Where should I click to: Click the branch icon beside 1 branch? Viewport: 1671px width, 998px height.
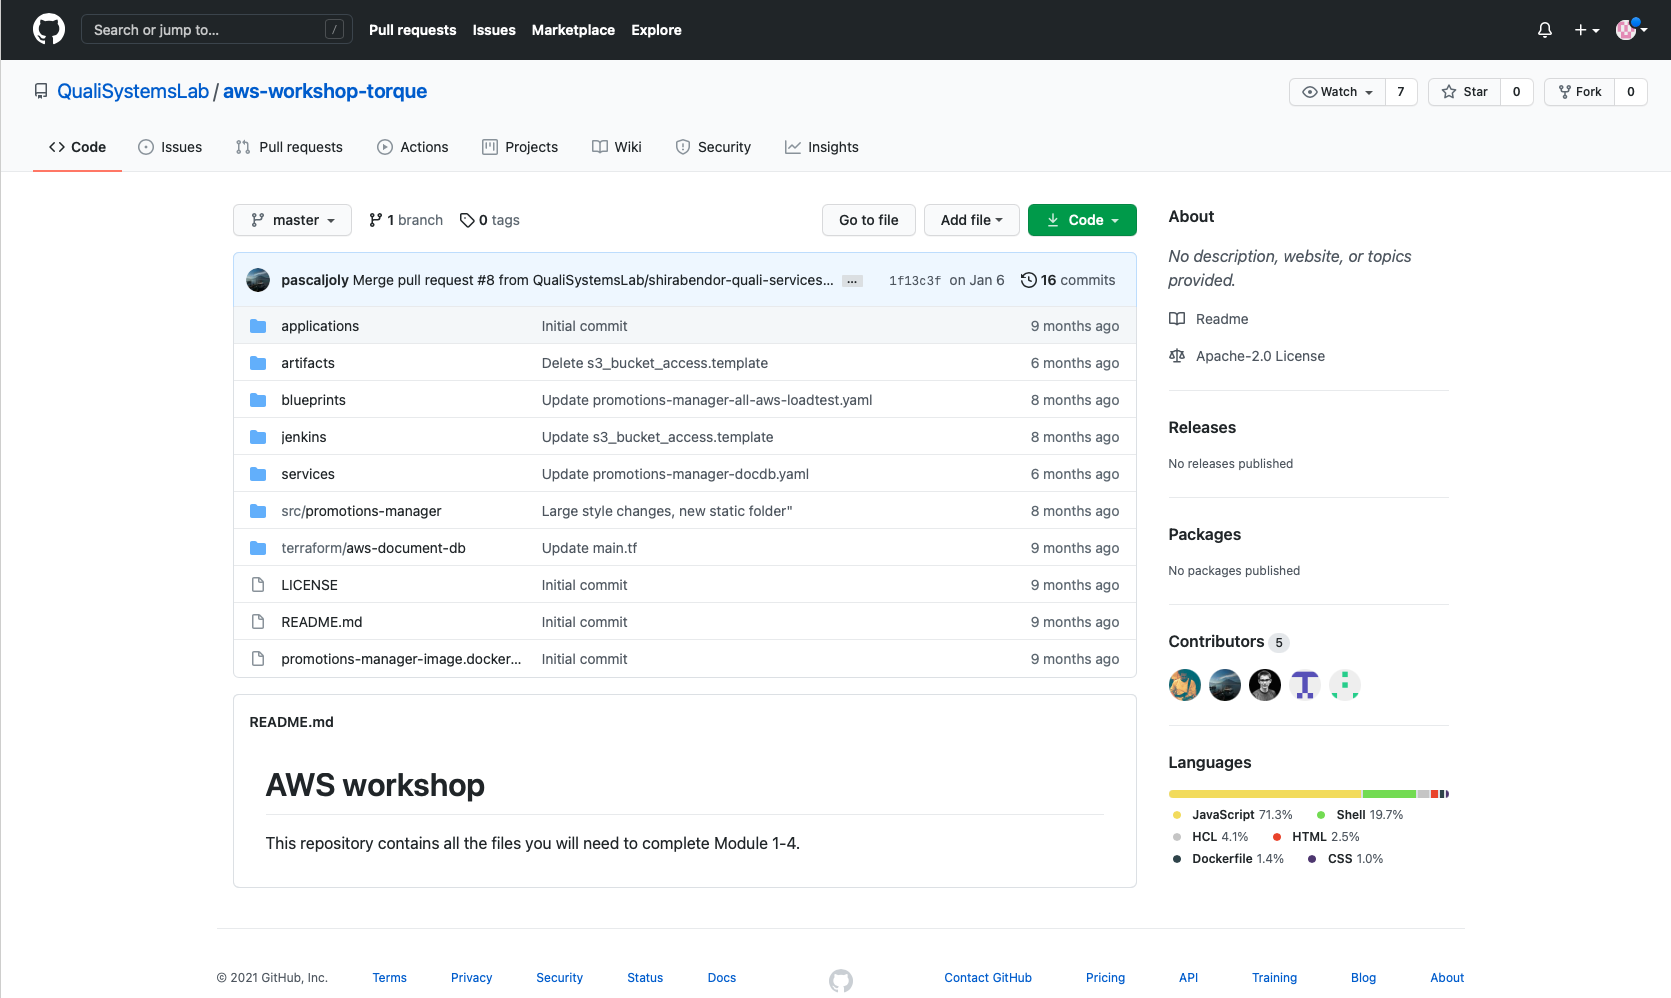click(376, 220)
